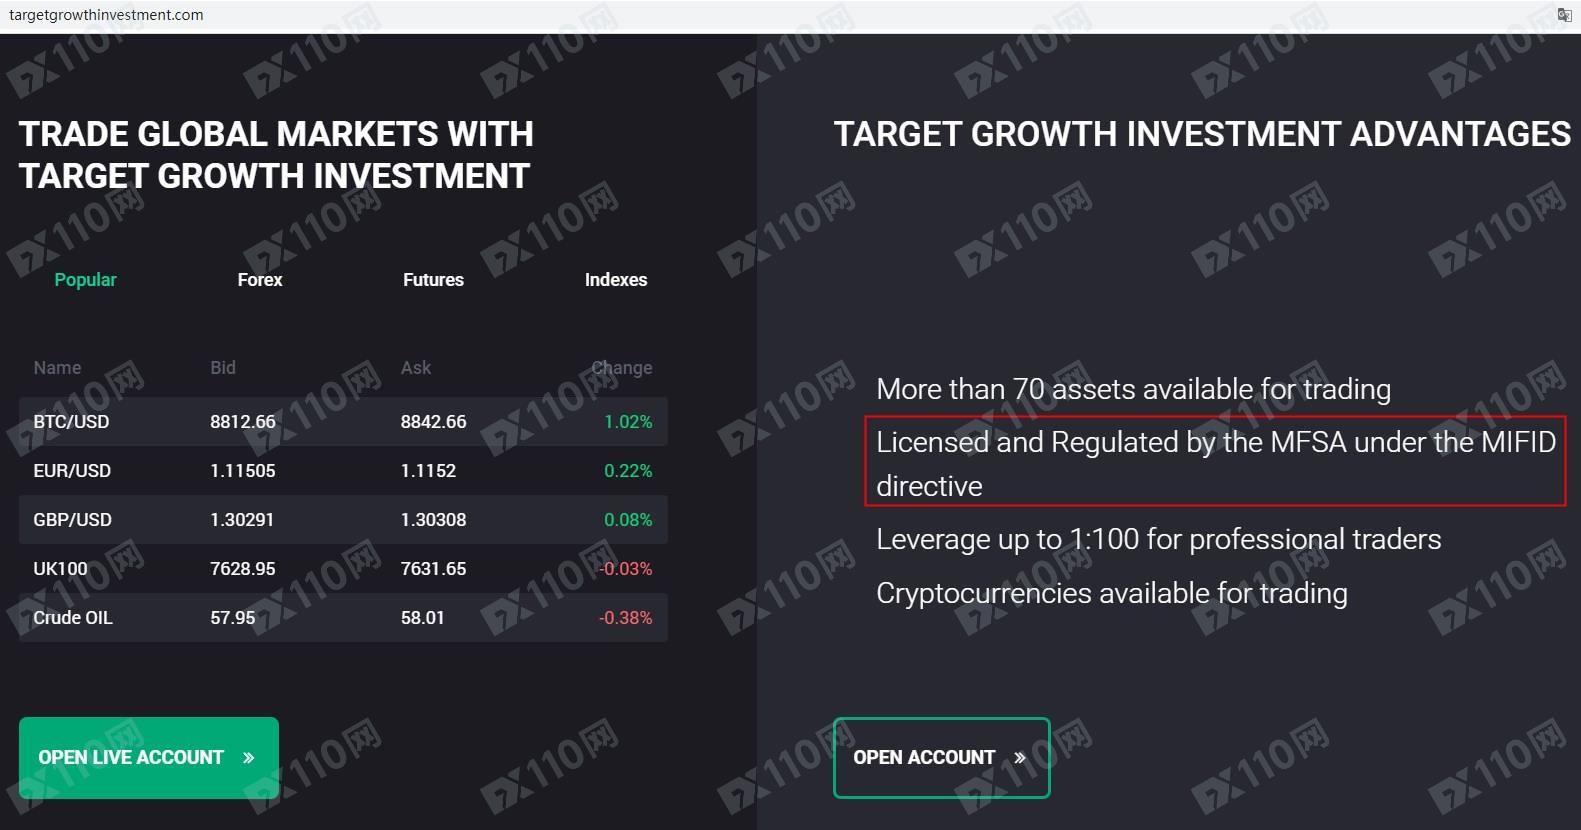Click the Open Live Account double-chevron icon
Image resolution: width=1581 pixels, height=830 pixels.
point(249,758)
